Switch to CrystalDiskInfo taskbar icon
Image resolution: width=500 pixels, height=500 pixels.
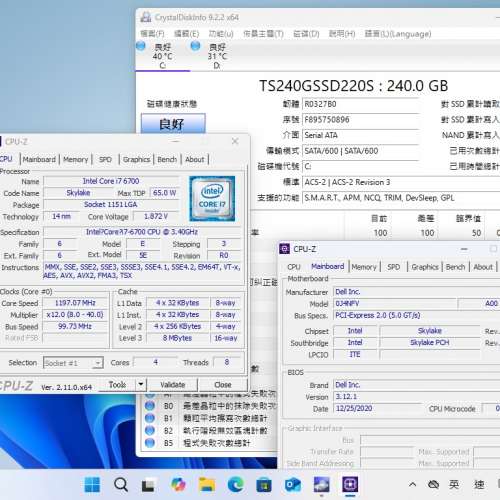pos(321,484)
